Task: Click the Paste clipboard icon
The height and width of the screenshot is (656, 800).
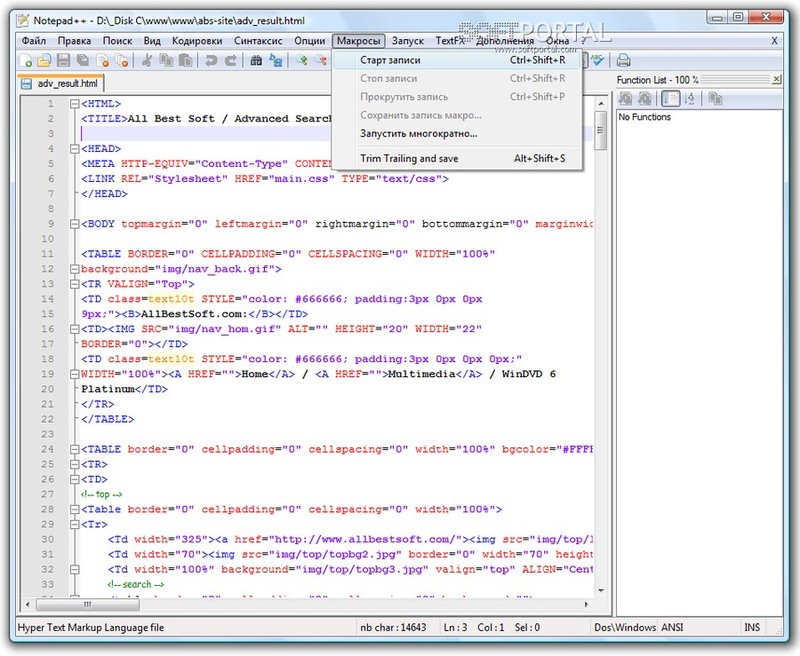Action: [186, 61]
